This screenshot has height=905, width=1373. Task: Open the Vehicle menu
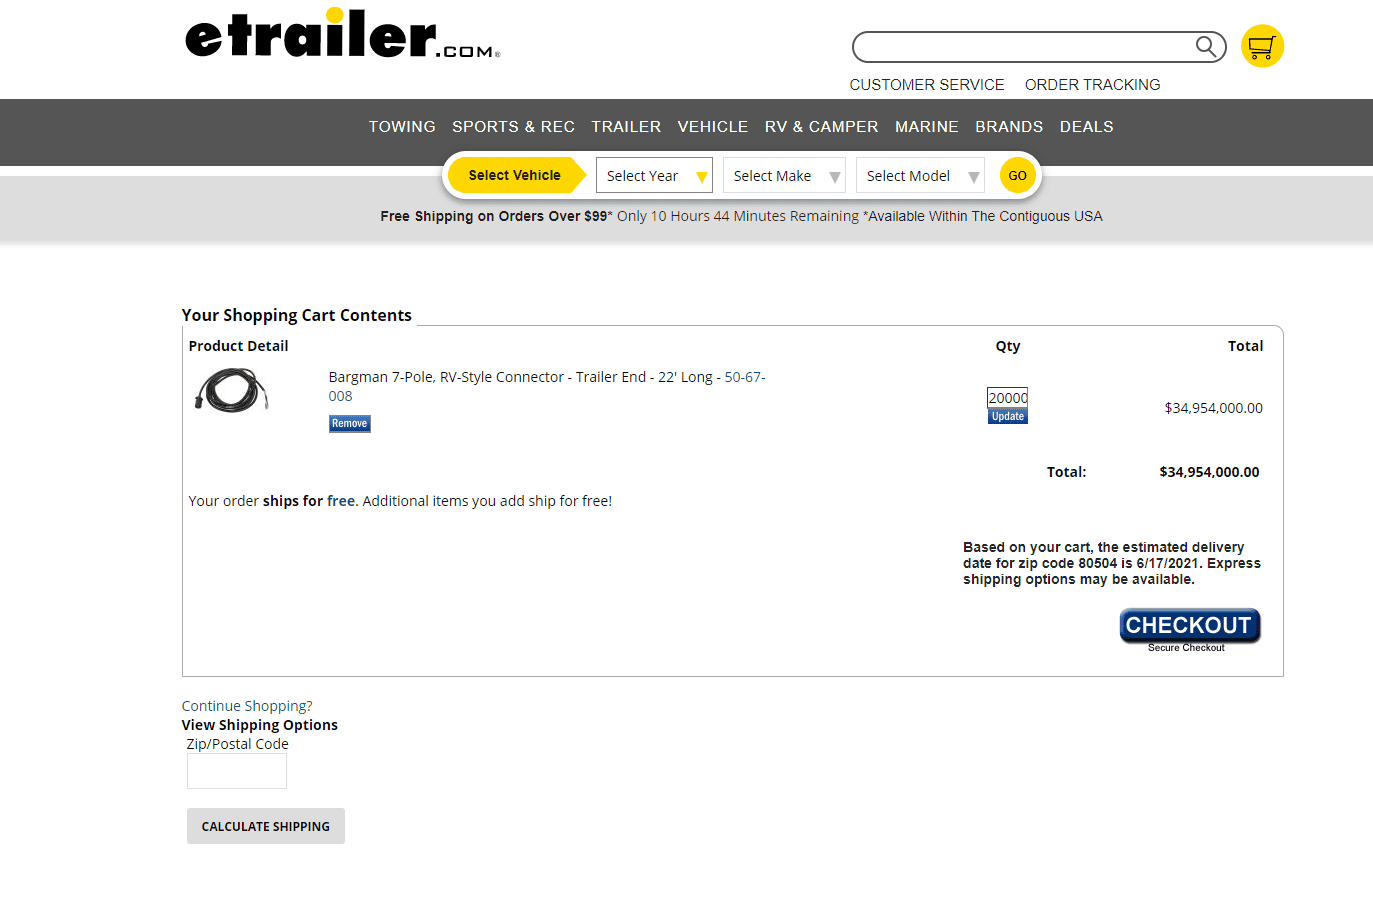(713, 127)
